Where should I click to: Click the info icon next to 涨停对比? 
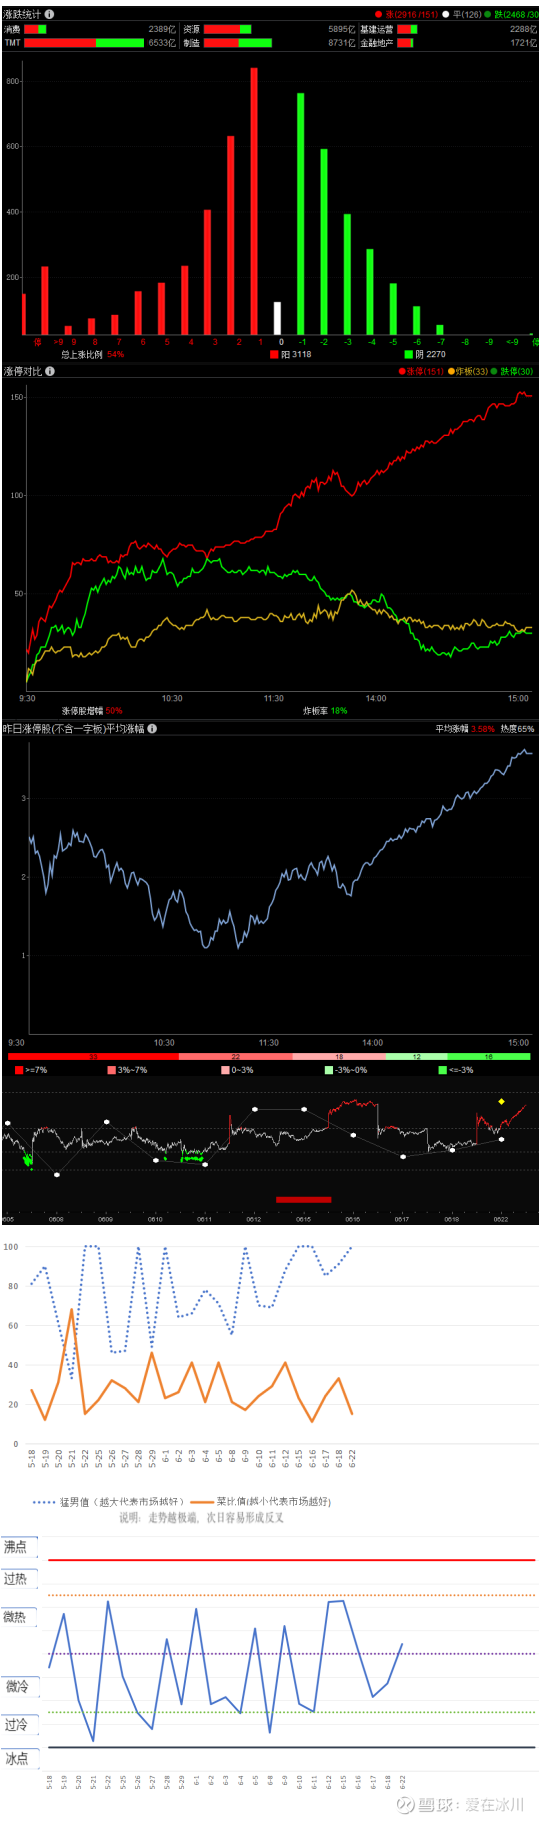[x=50, y=371]
